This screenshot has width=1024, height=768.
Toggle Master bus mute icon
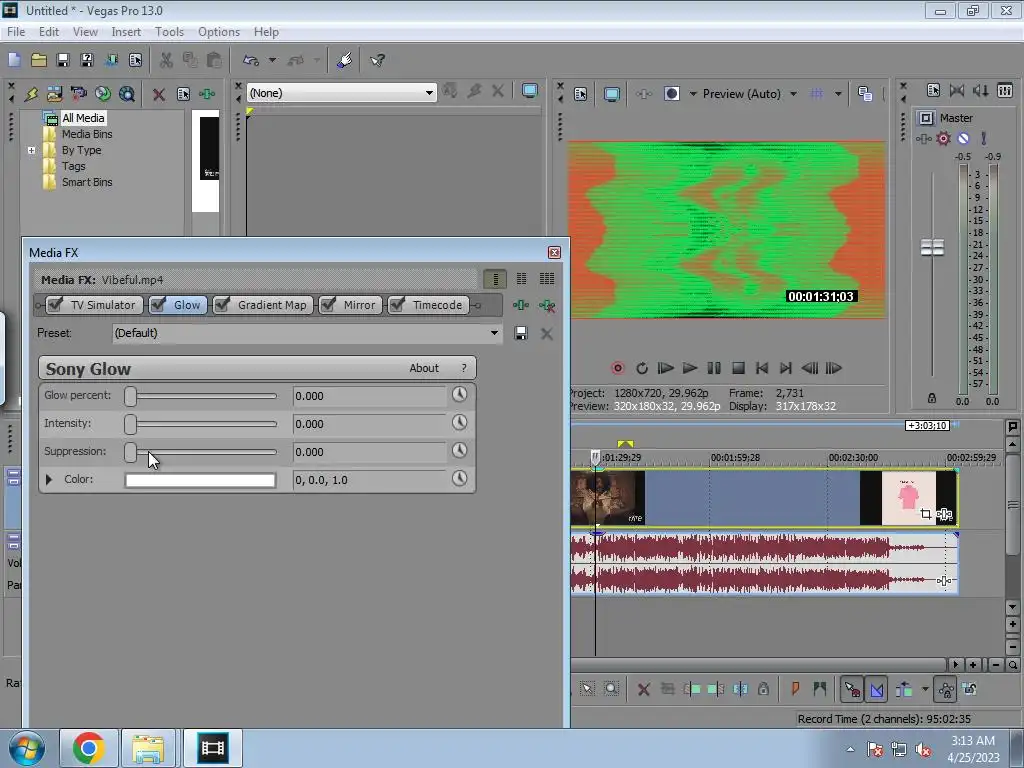tap(963, 138)
